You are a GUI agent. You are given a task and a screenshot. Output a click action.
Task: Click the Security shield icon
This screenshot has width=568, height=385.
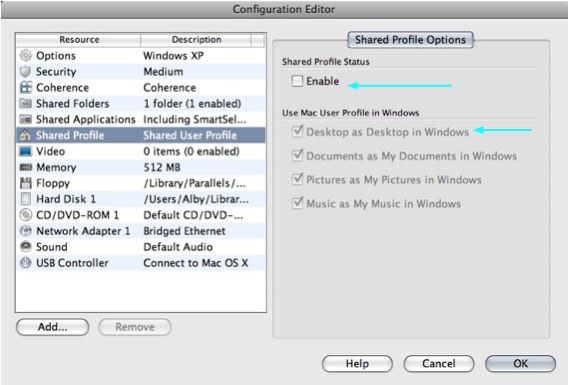(25, 71)
